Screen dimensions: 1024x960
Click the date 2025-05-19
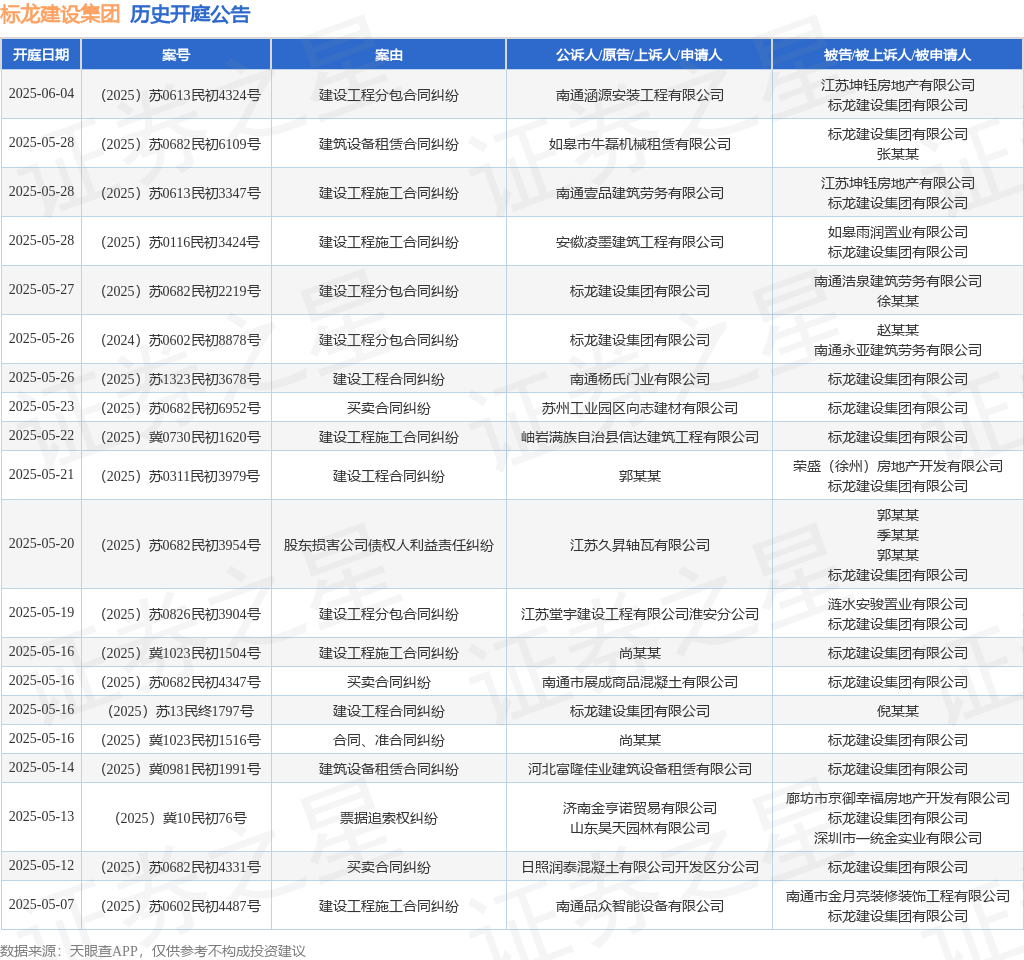click(x=41, y=613)
